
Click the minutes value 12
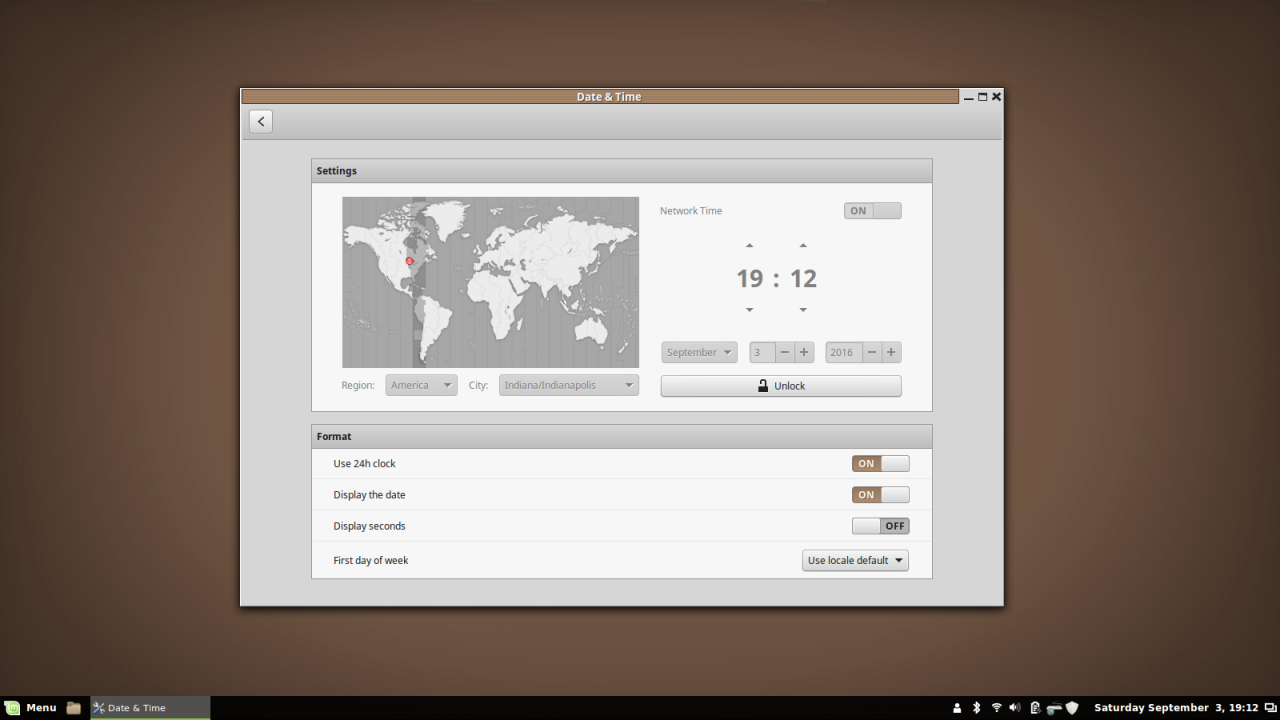[803, 278]
